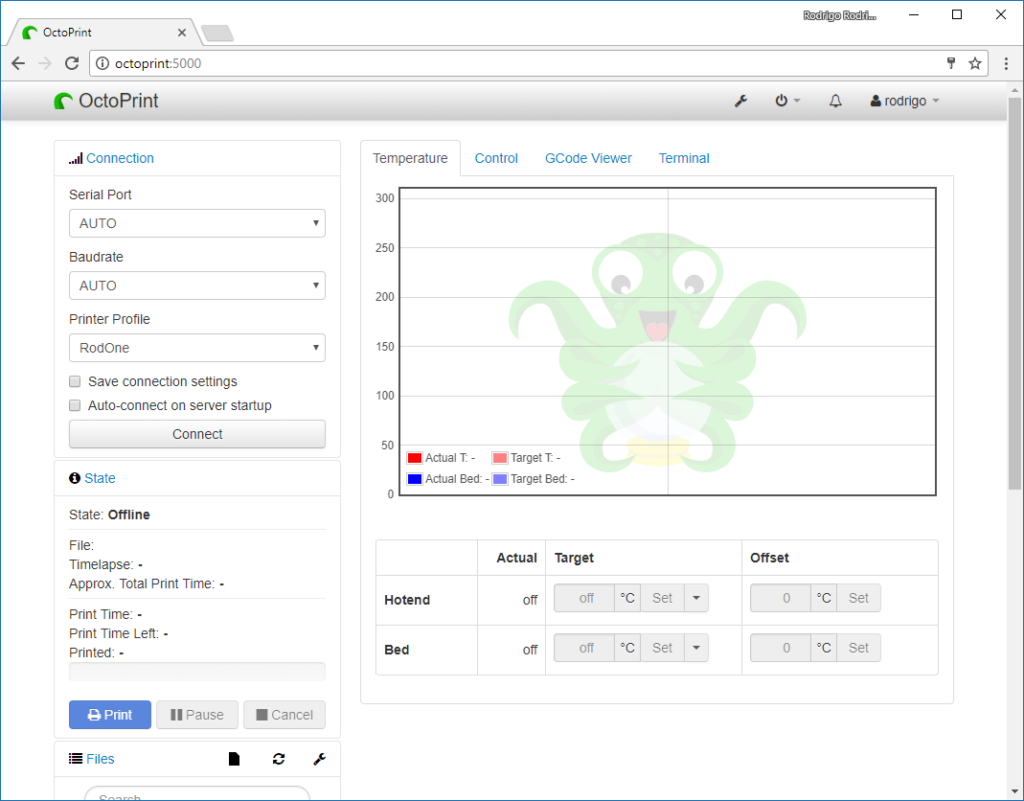This screenshot has width=1024, height=801.
Task: Switch to the Temperature tab
Action: (410, 158)
